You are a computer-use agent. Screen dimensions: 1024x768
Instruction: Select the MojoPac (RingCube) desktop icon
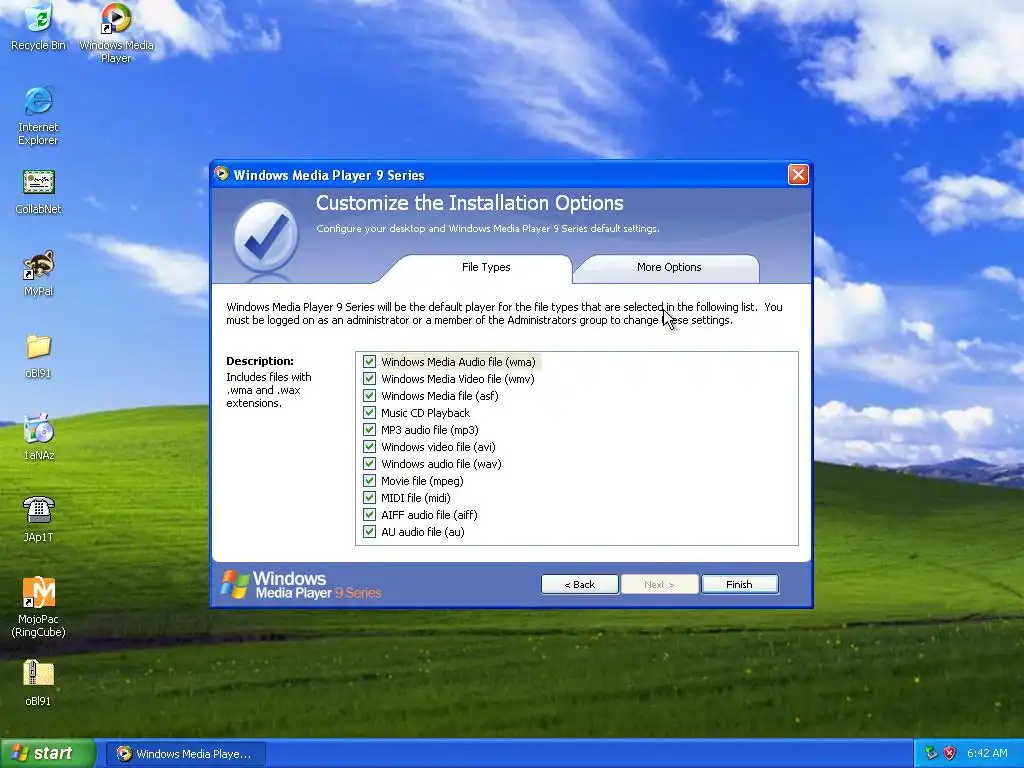pyautogui.click(x=39, y=607)
